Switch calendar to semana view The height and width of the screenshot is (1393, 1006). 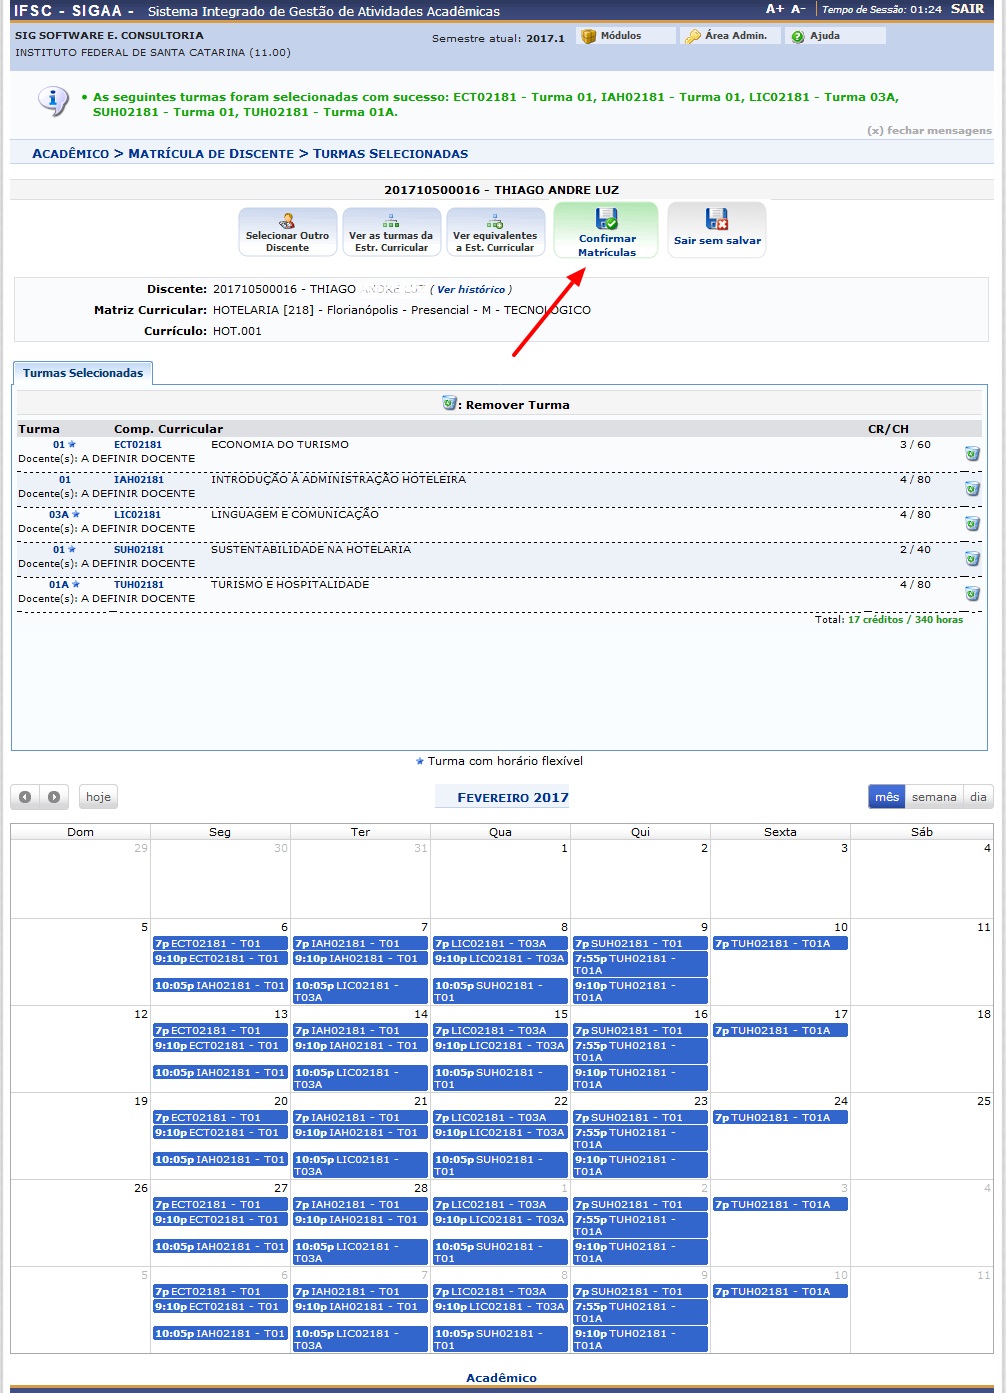pos(934,797)
